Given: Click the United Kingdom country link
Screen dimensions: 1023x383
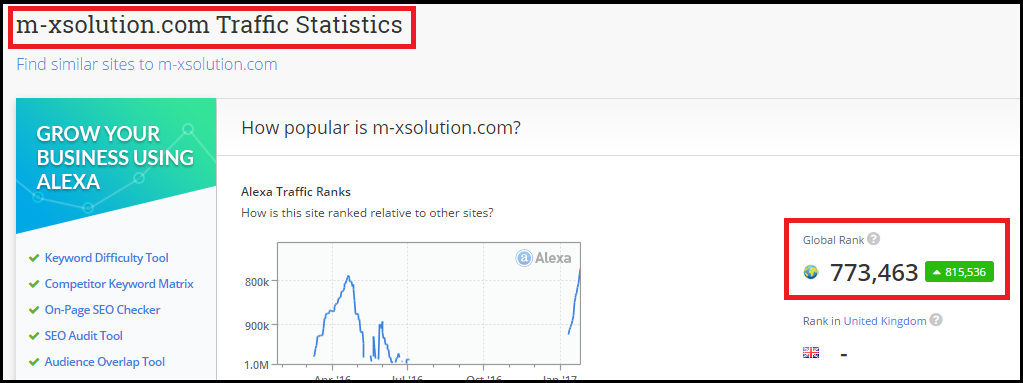Looking at the screenshot, I should point(885,321).
